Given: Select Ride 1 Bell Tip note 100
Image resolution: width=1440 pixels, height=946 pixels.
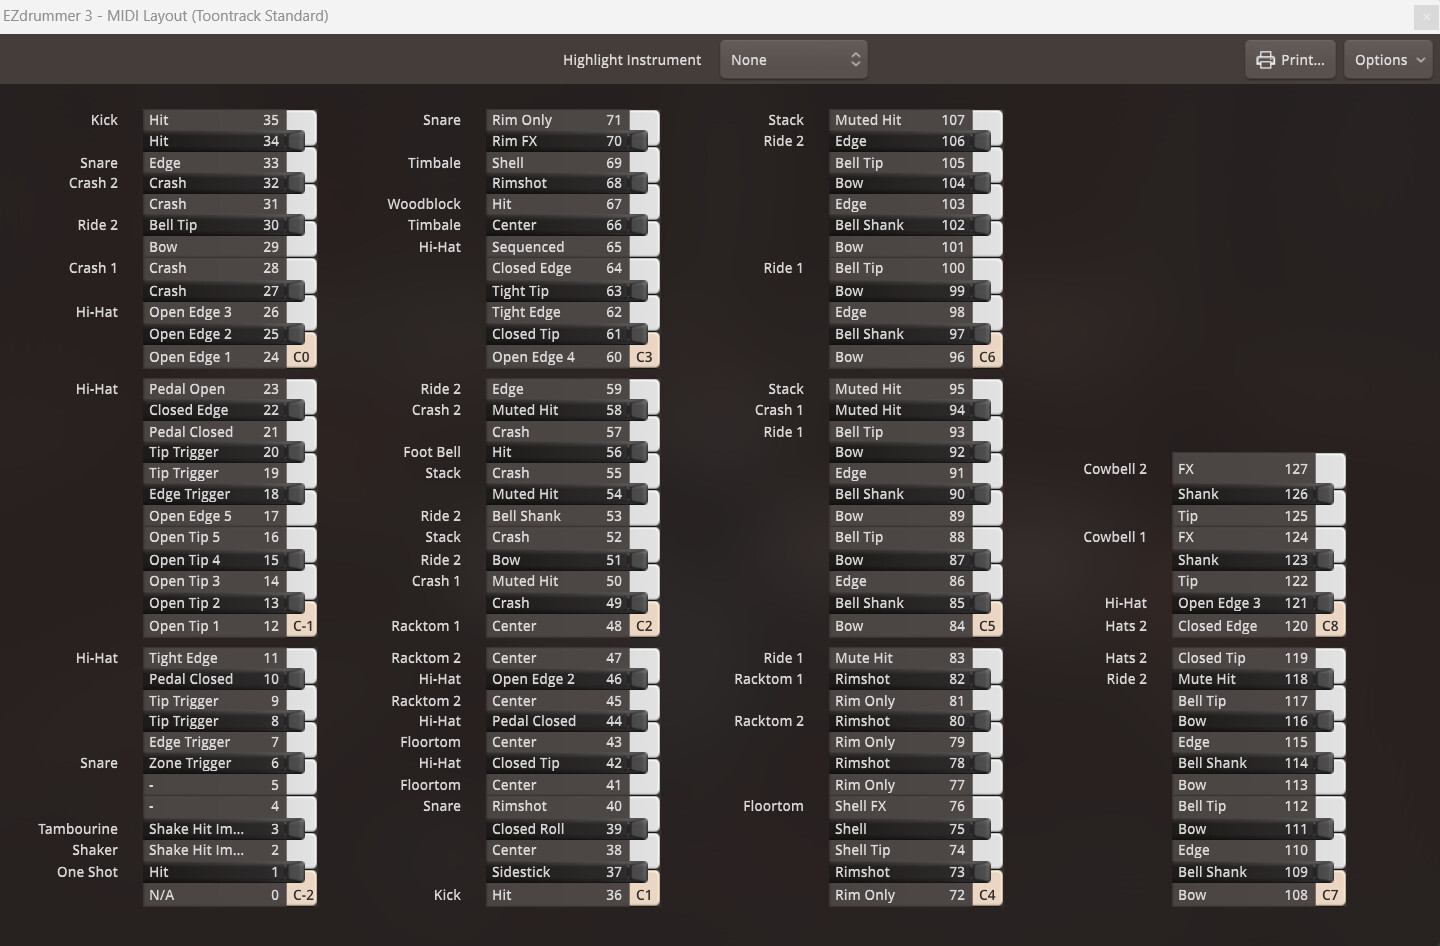Looking at the screenshot, I should pyautogui.click(x=899, y=268).
